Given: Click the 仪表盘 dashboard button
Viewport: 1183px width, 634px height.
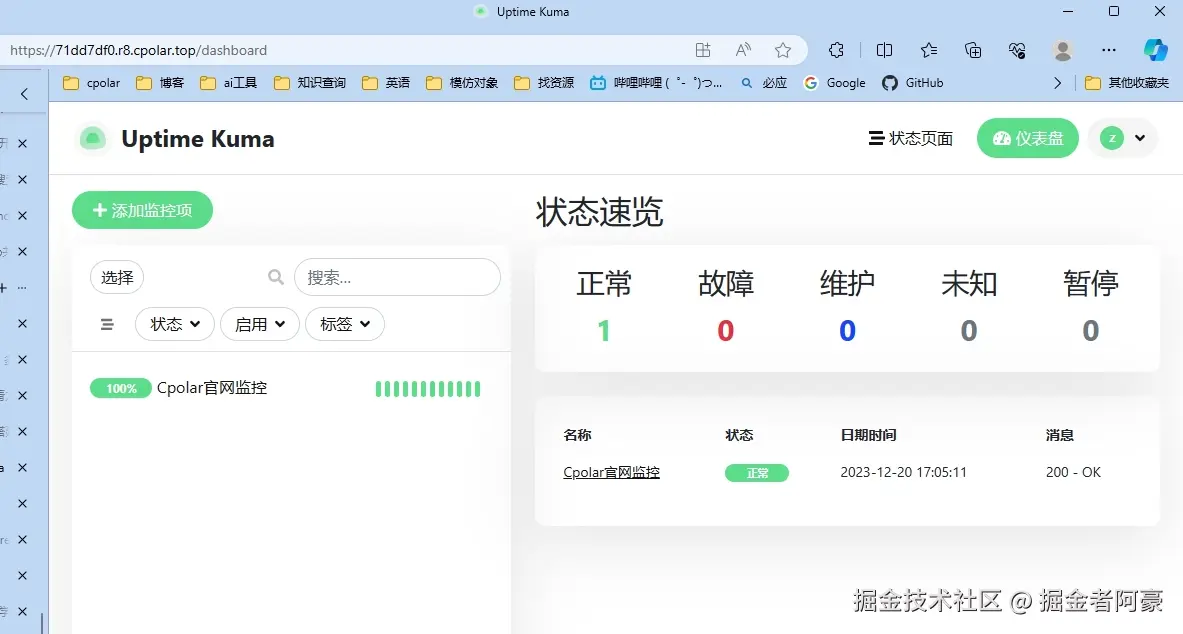Looking at the screenshot, I should tap(1028, 138).
